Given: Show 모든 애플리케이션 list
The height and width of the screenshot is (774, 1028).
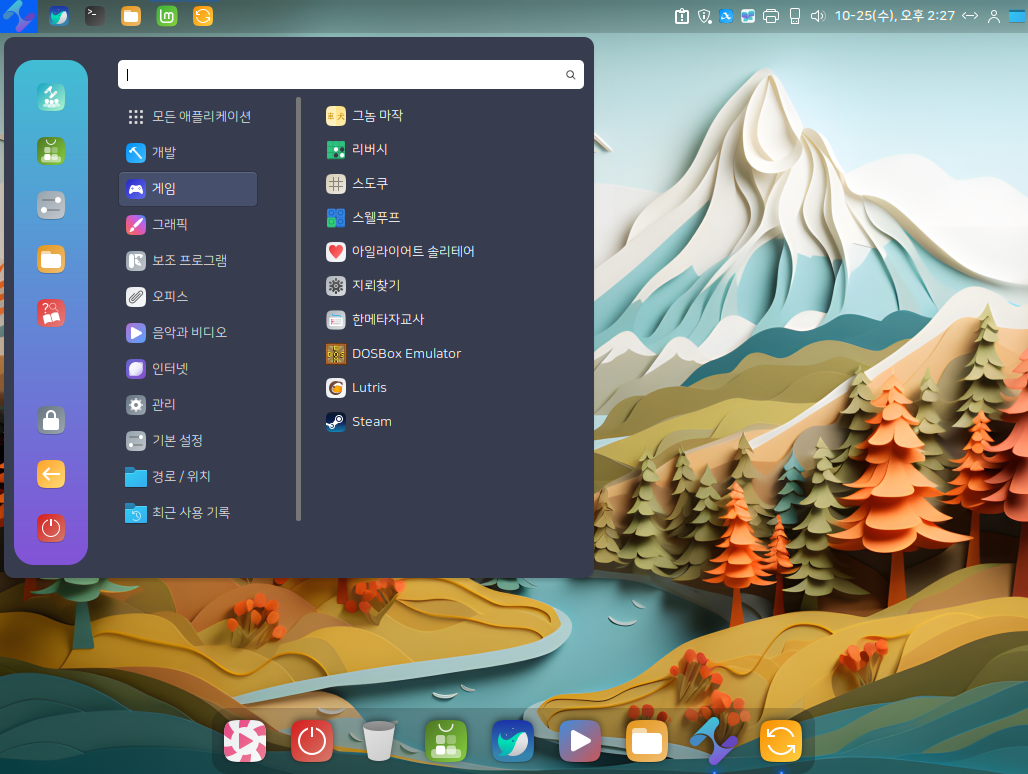Looking at the screenshot, I should click(200, 117).
